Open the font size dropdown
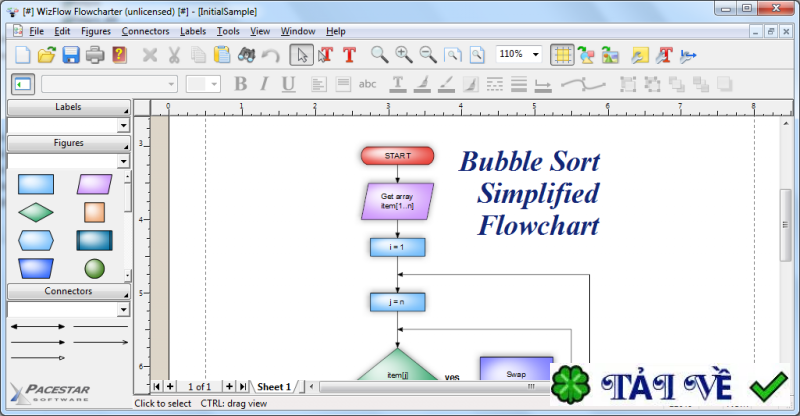Image resolution: width=800 pixels, height=416 pixels. point(214,84)
